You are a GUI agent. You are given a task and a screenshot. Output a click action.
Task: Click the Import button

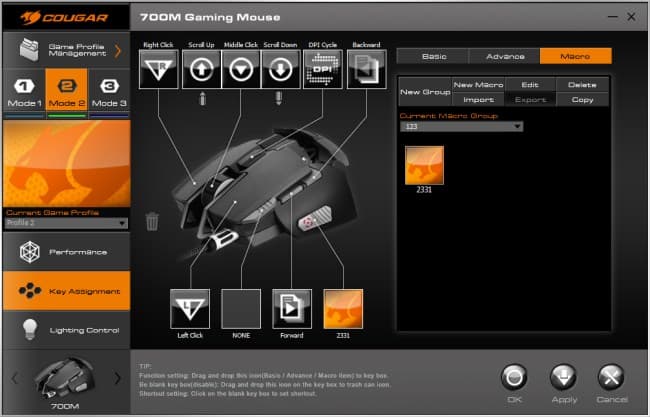coord(478,100)
